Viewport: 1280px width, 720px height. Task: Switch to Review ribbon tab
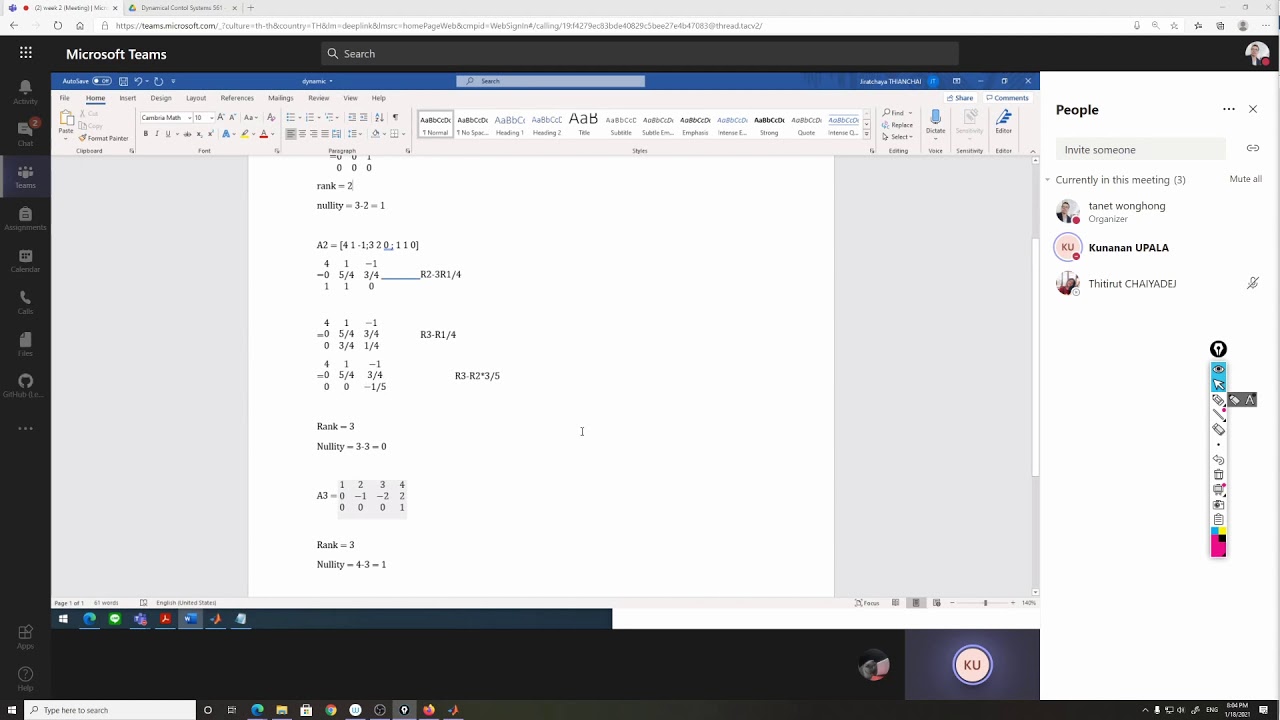pyautogui.click(x=319, y=98)
